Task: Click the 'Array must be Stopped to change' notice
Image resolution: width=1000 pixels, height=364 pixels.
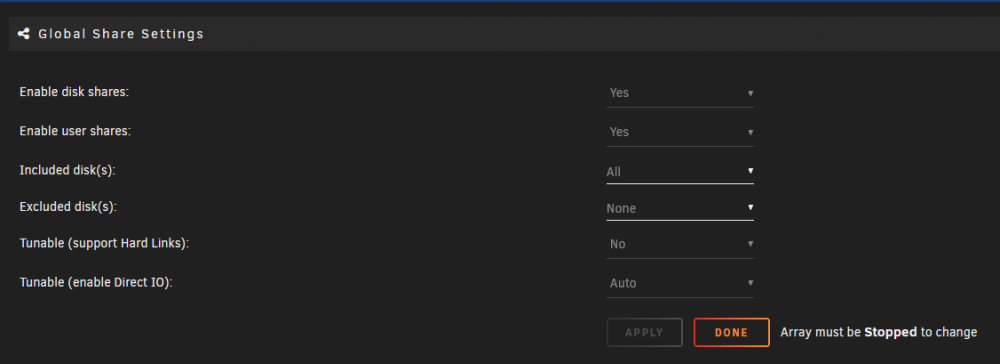Action: [x=879, y=332]
